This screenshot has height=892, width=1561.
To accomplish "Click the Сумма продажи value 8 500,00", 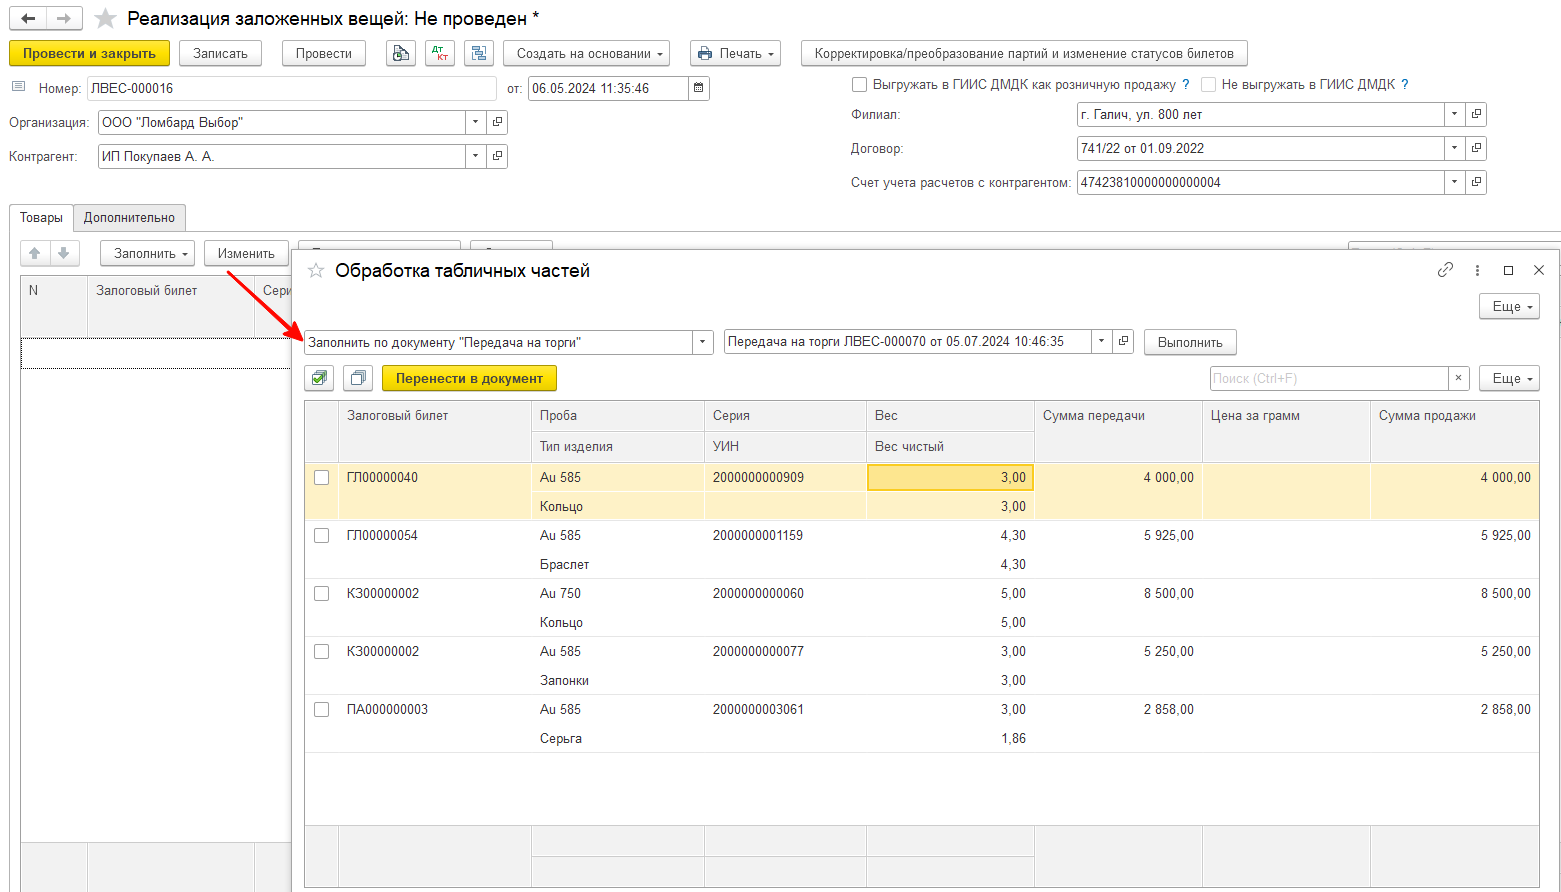I will point(1505,593).
